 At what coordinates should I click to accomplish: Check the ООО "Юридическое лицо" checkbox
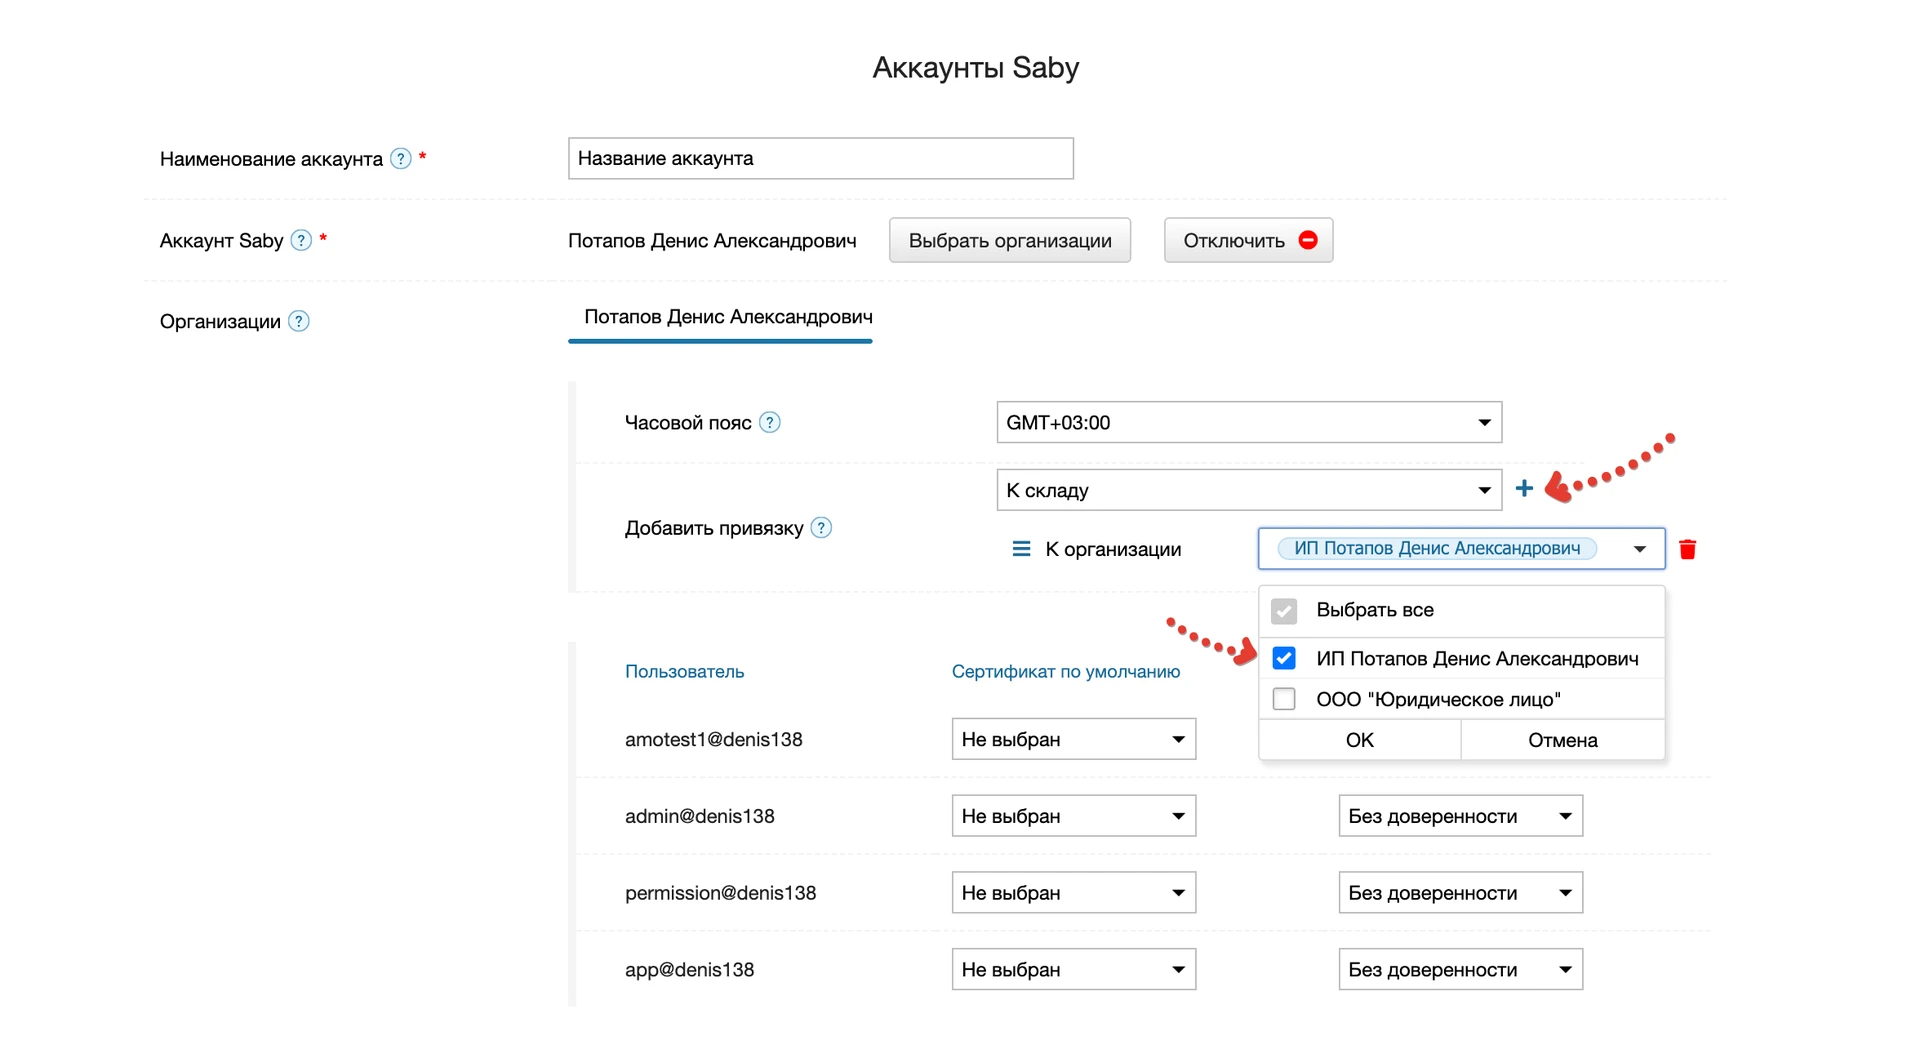tap(1284, 699)
